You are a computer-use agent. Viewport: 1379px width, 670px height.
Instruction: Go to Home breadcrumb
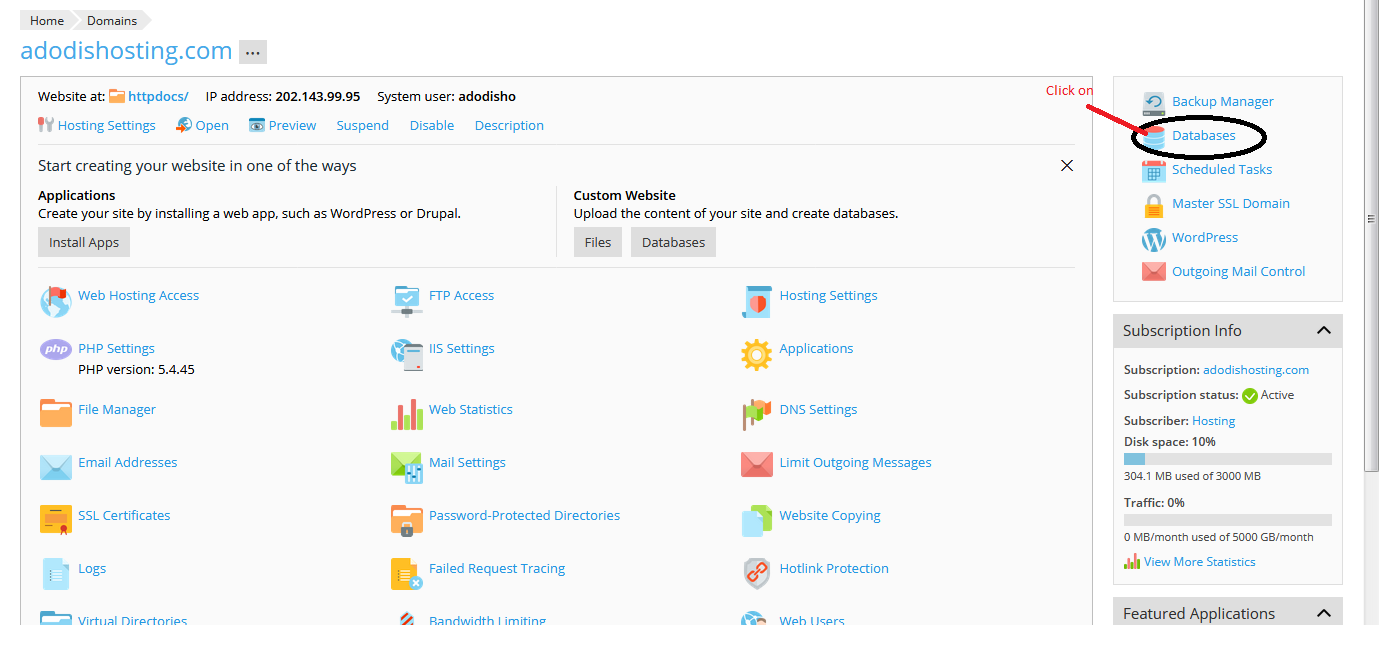tap(47, 20)
